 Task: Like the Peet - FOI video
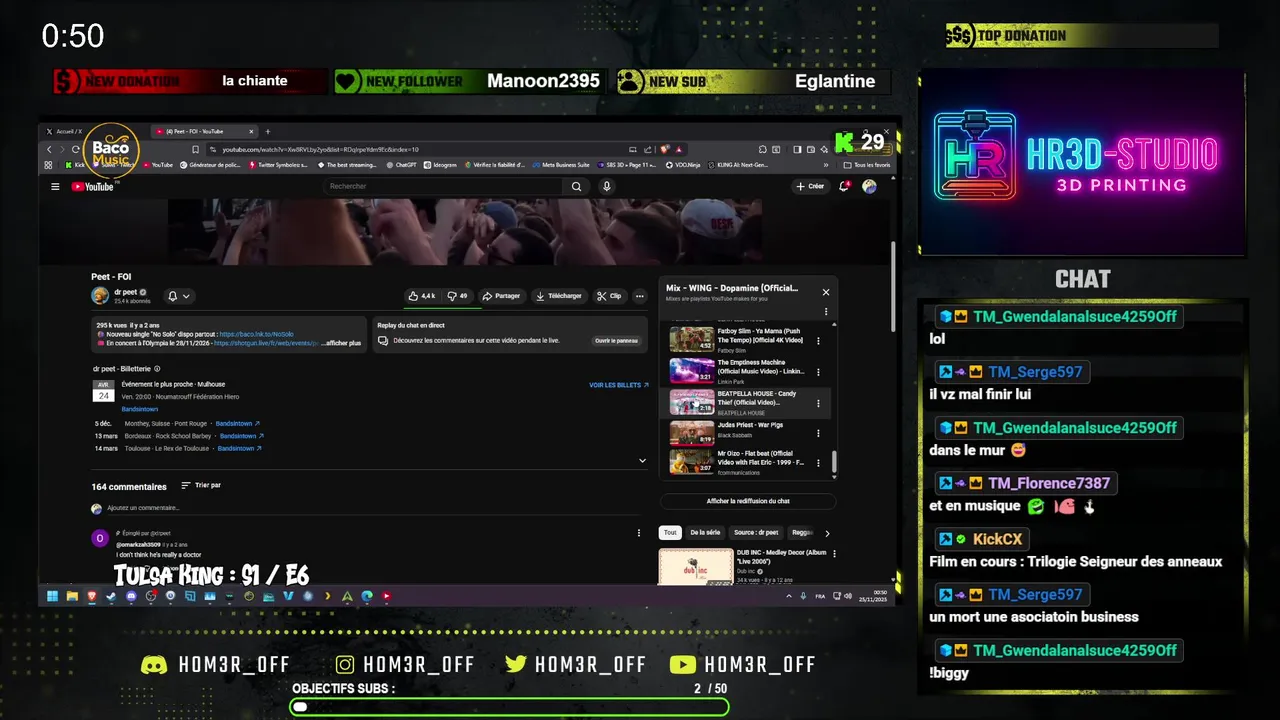point(422,296)
